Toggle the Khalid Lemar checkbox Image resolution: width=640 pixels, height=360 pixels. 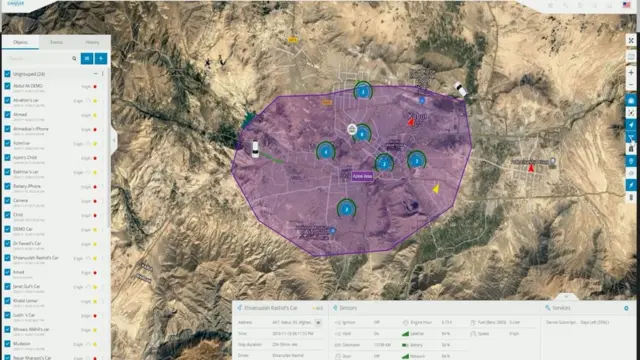[7, 301]
